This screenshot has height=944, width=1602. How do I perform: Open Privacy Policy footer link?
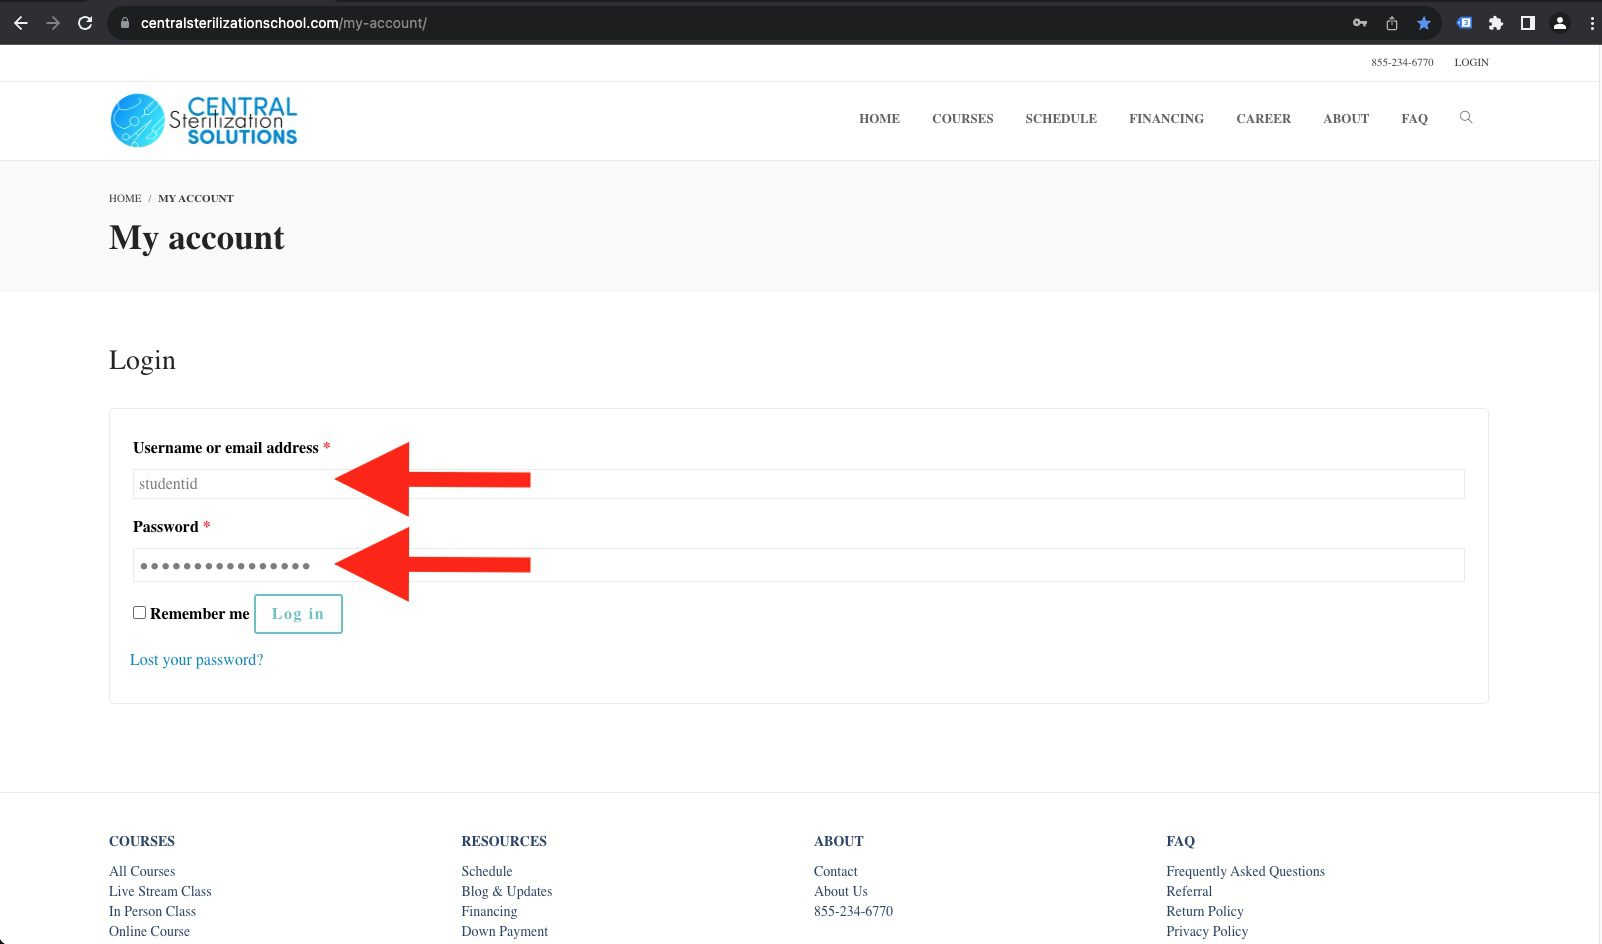tap(1207, 931)
